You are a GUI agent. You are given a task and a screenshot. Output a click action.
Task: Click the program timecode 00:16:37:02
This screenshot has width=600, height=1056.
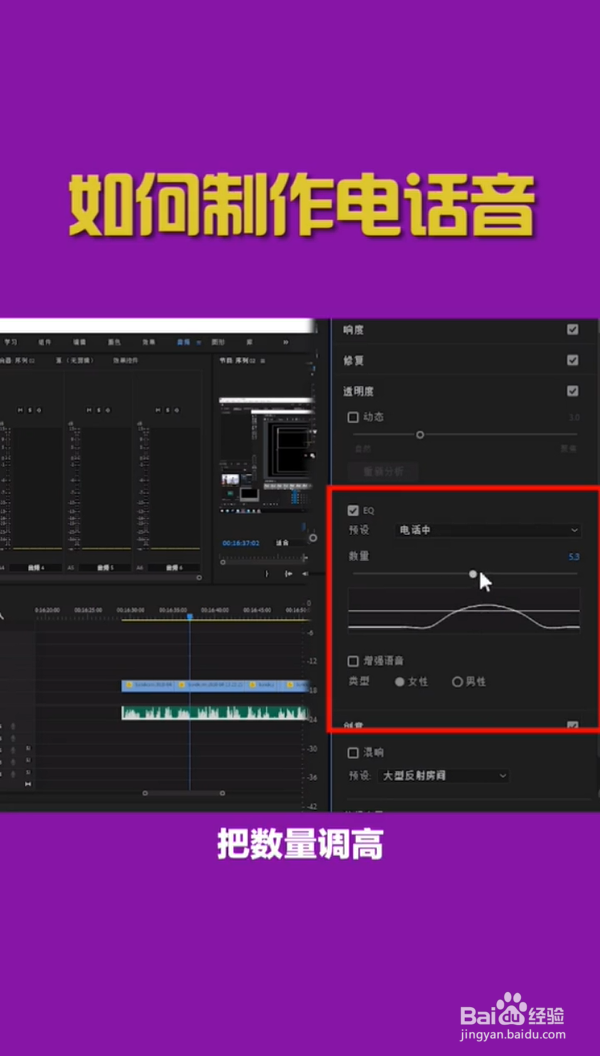coord(241,543)
